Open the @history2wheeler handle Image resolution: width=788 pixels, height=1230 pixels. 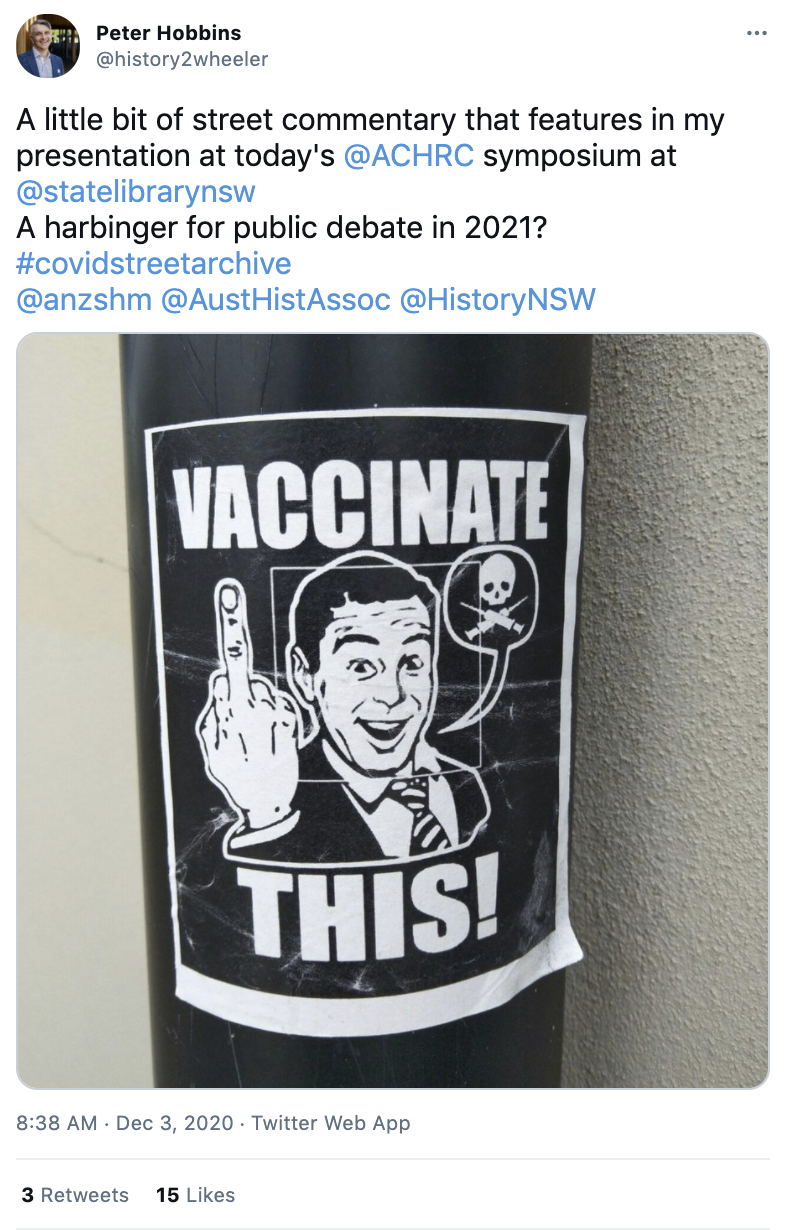point(182,59)
